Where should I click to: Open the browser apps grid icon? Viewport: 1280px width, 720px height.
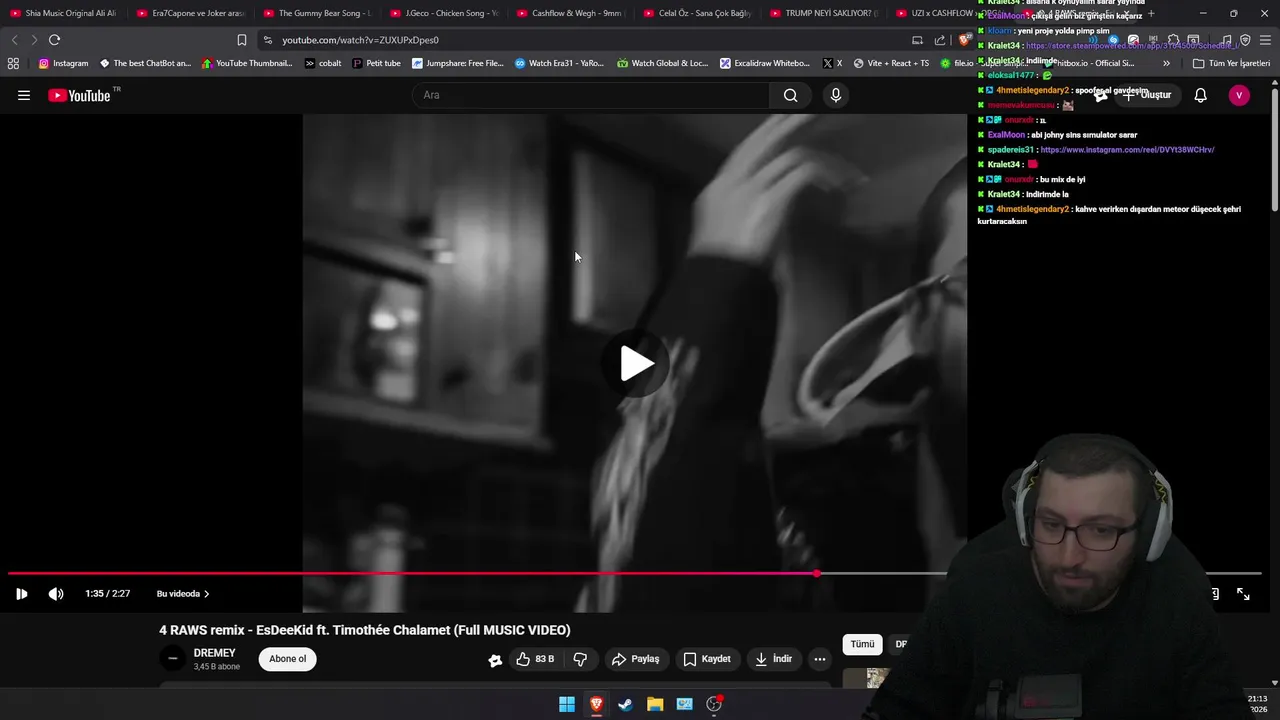tap(13, 63)
